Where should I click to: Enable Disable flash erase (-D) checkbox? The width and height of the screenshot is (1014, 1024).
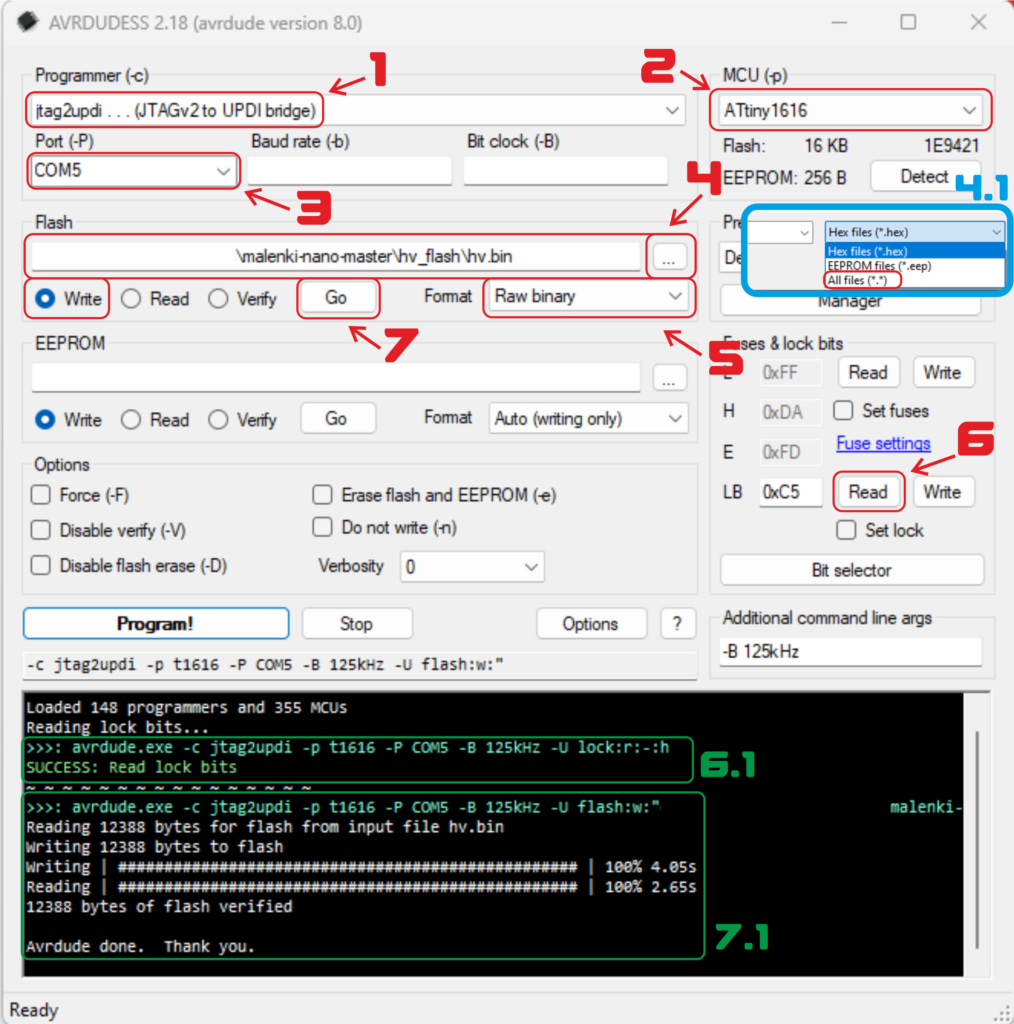pos(129,566)
